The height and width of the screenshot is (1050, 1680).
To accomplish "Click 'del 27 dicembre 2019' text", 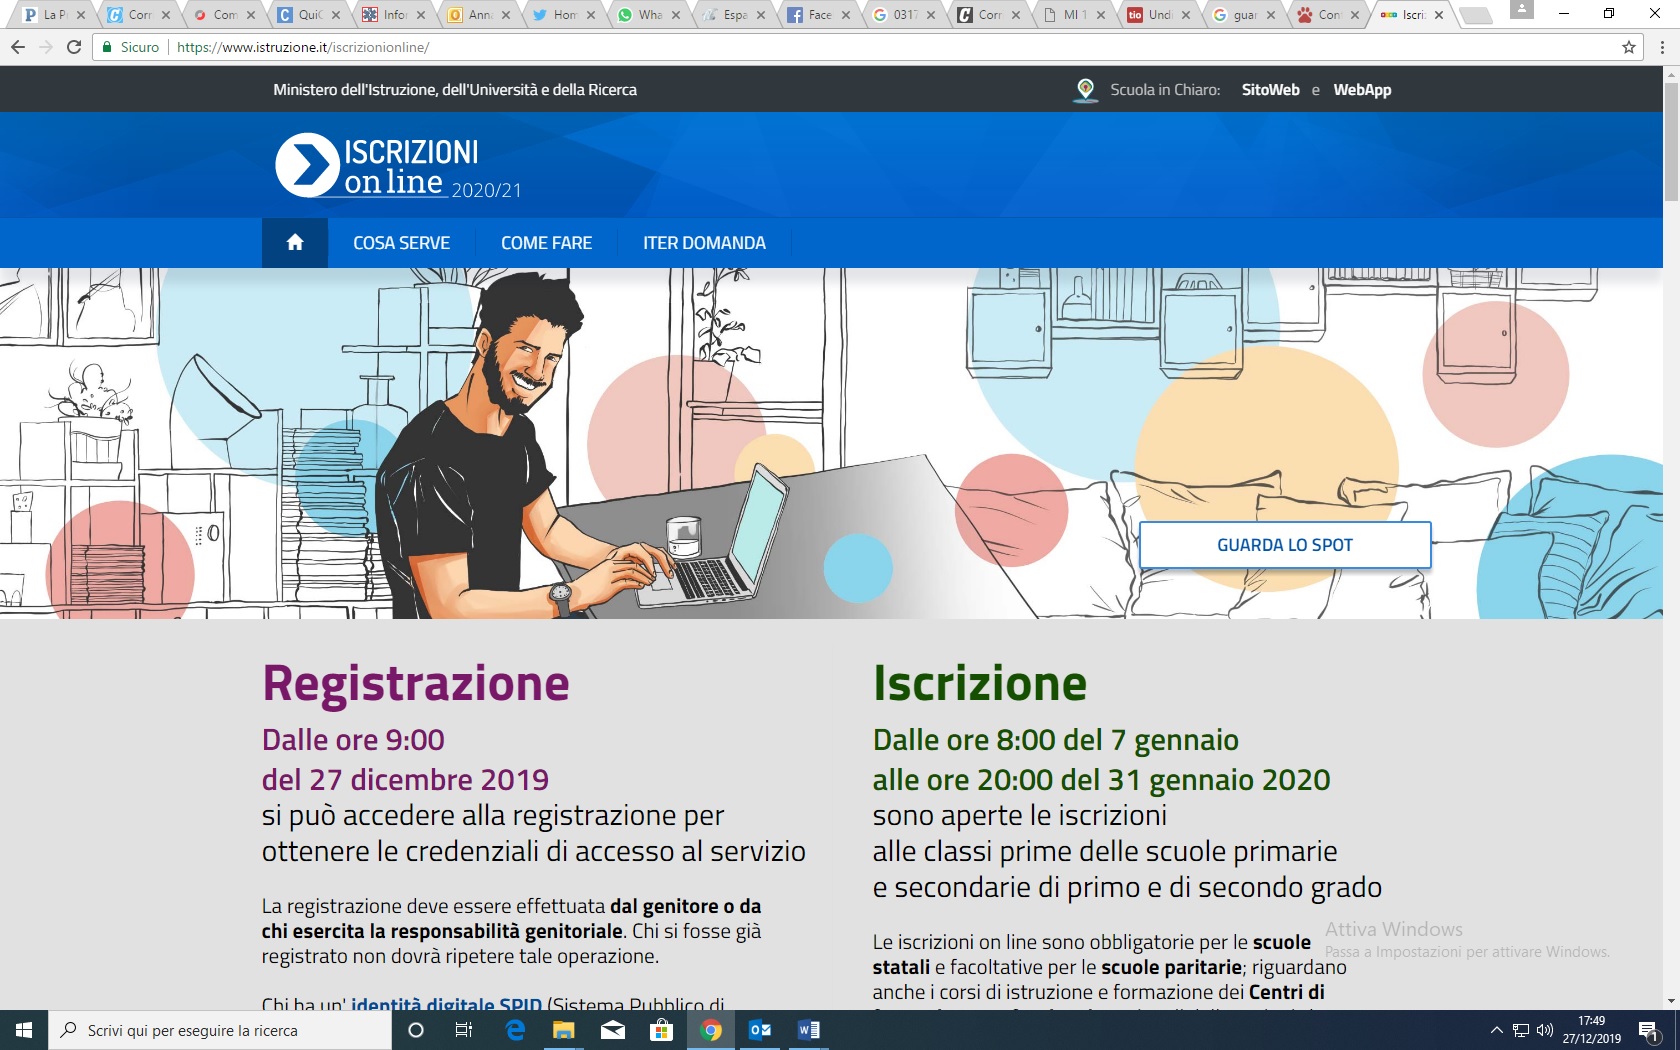I will point(405,780).
